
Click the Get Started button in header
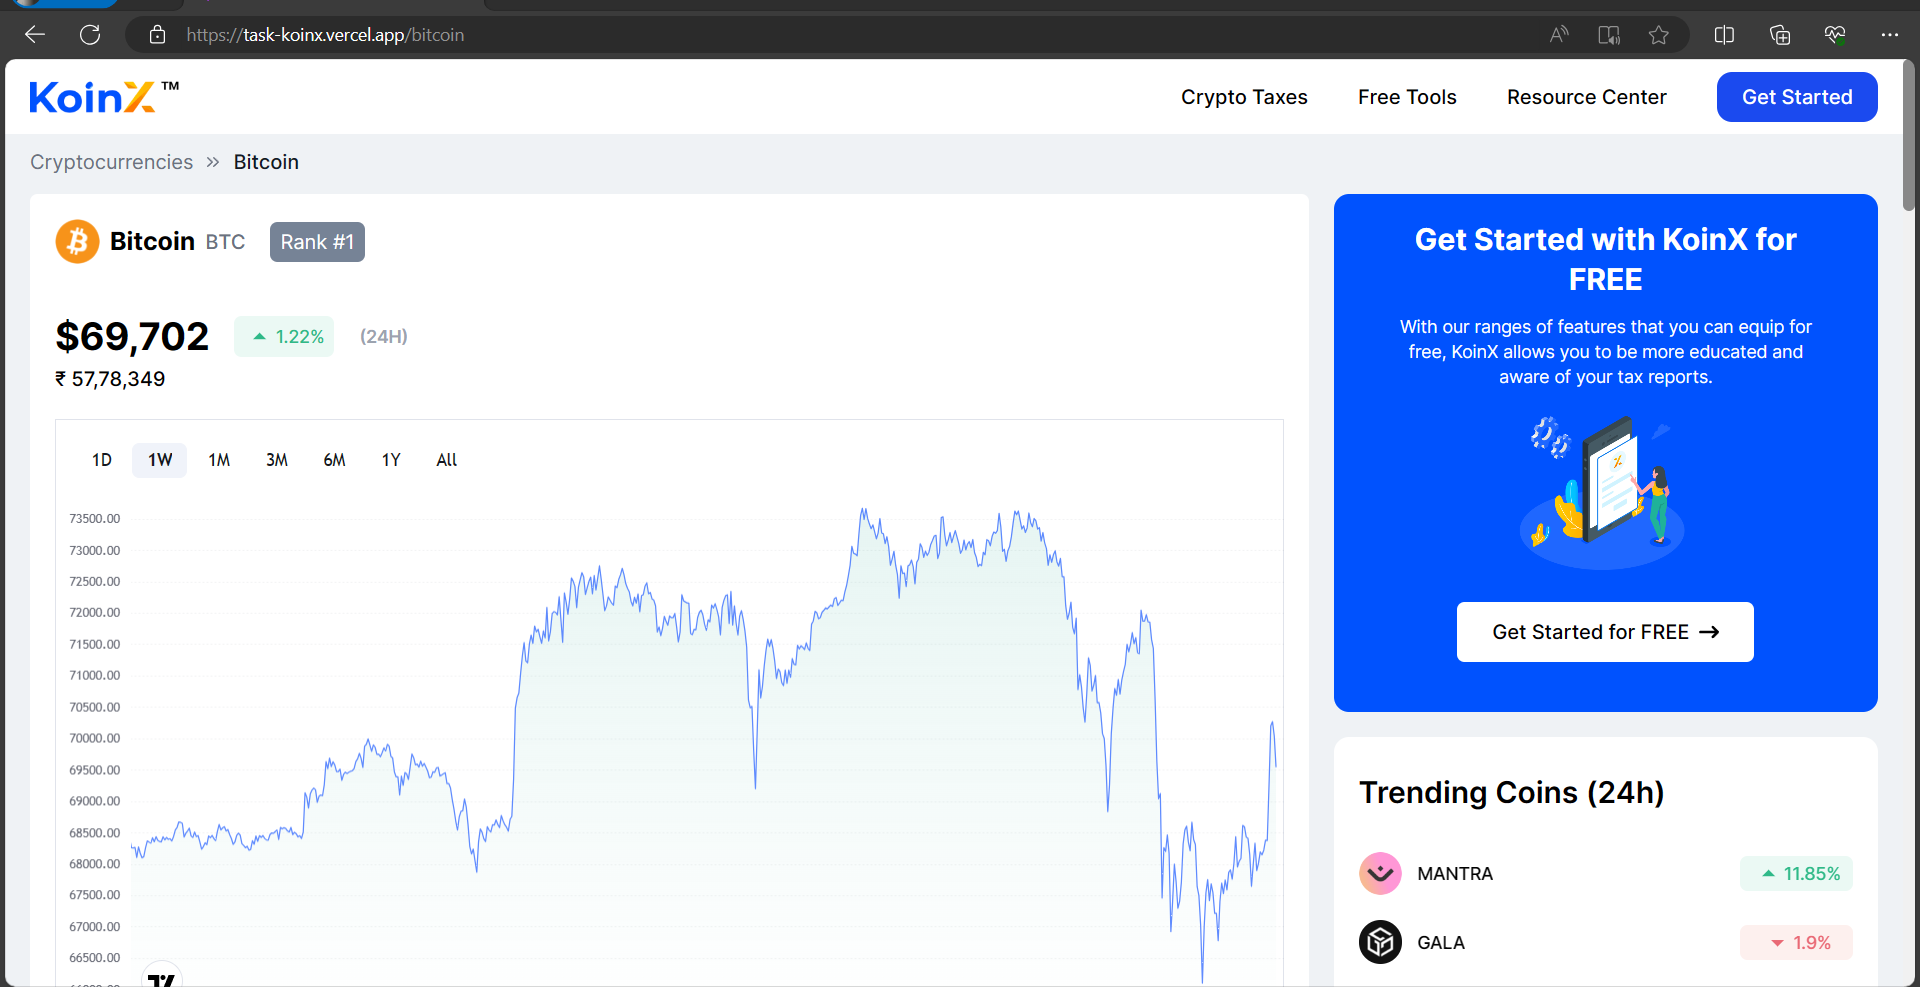tap(1797, 97)
